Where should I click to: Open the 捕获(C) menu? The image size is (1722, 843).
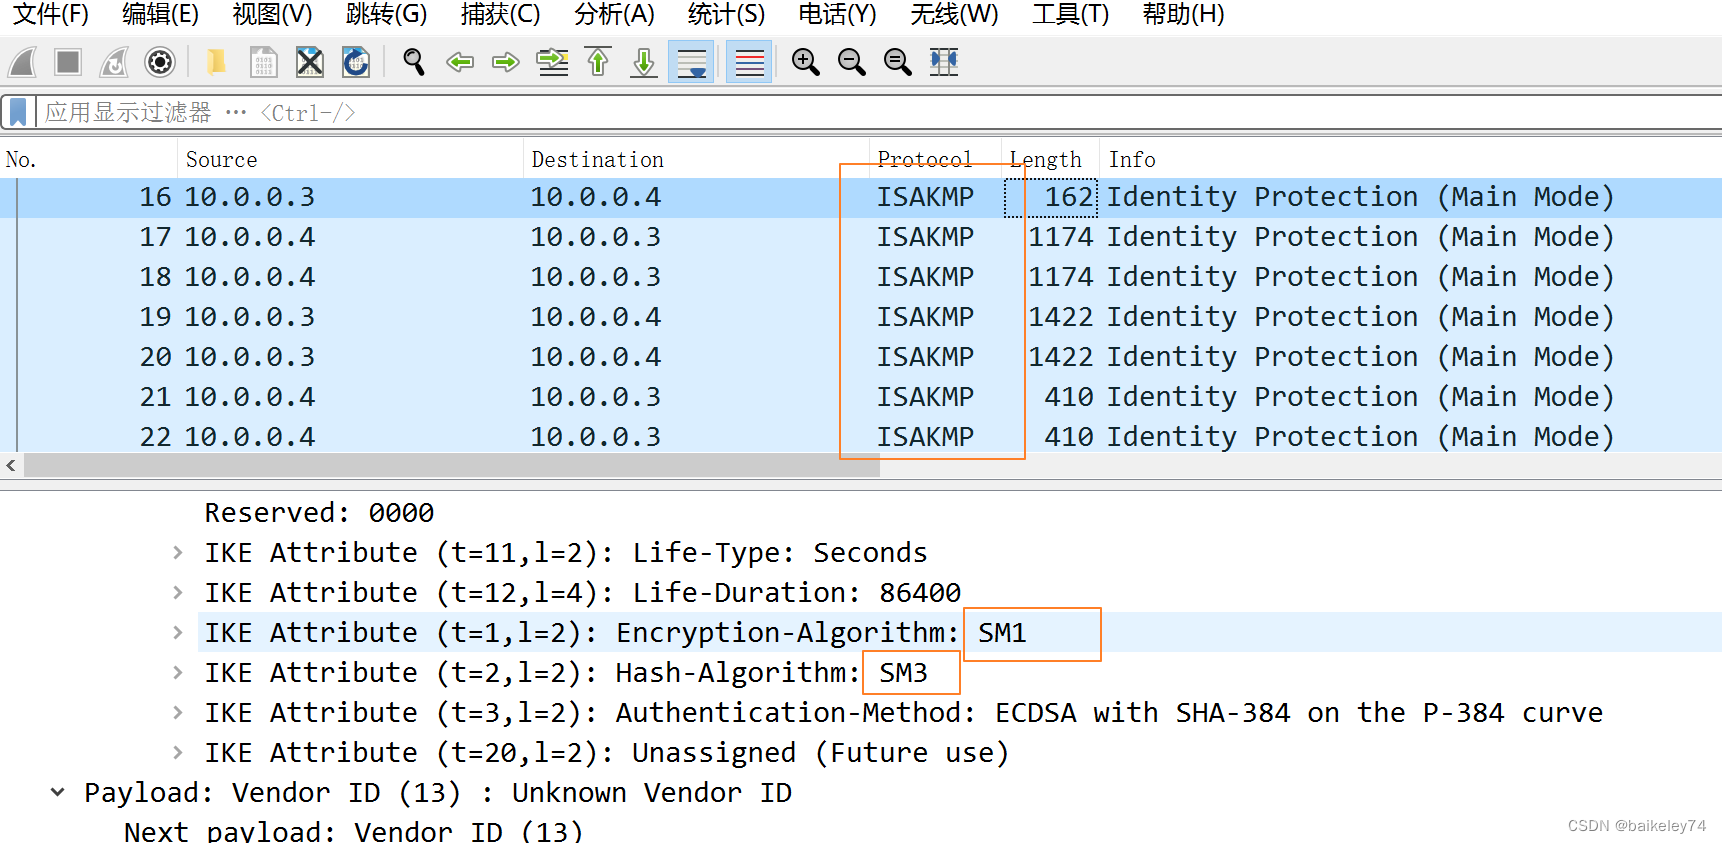tap(500, 15)
